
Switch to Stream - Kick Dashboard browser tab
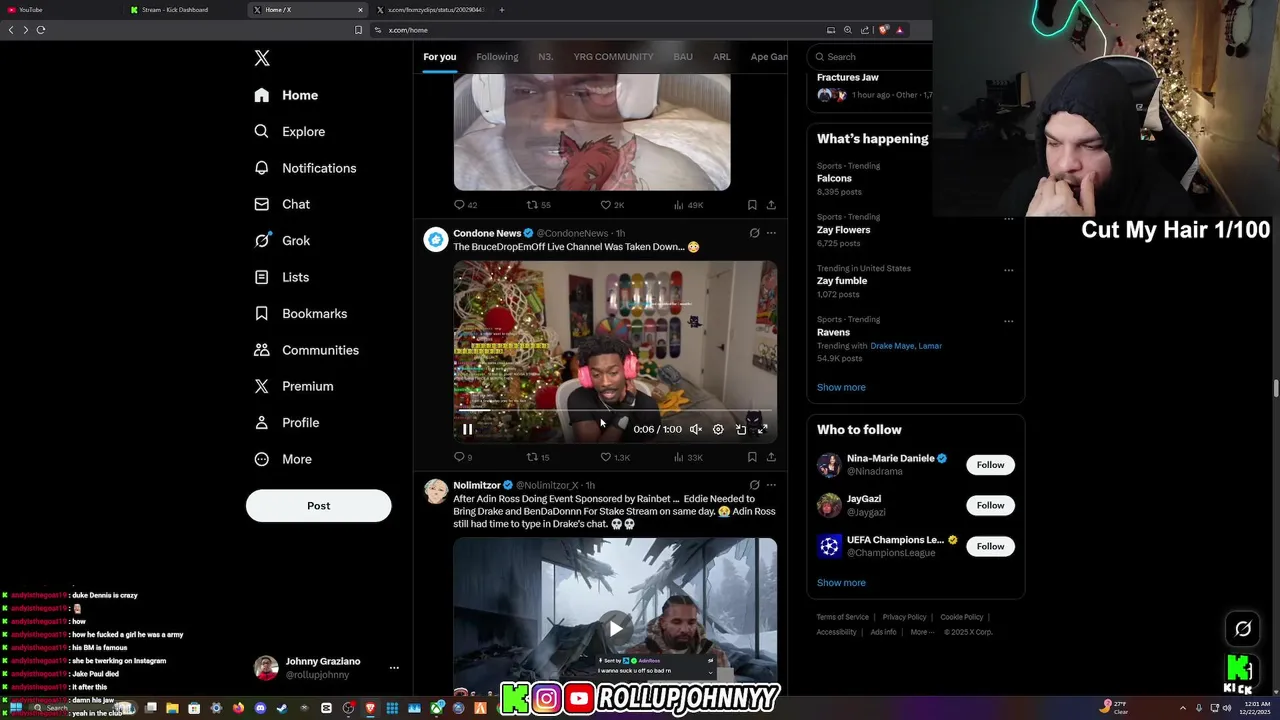(180, 10)
